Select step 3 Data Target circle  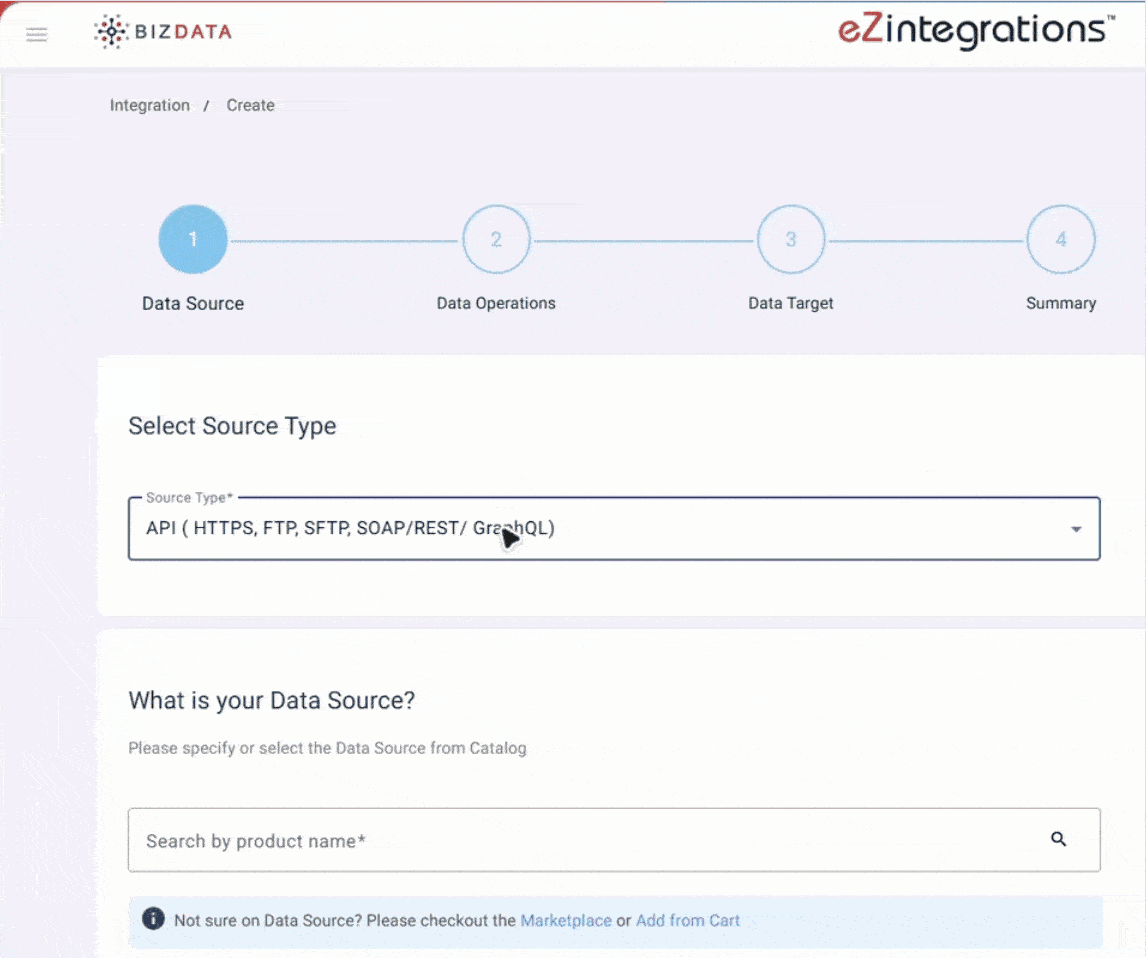pos(791,239)
